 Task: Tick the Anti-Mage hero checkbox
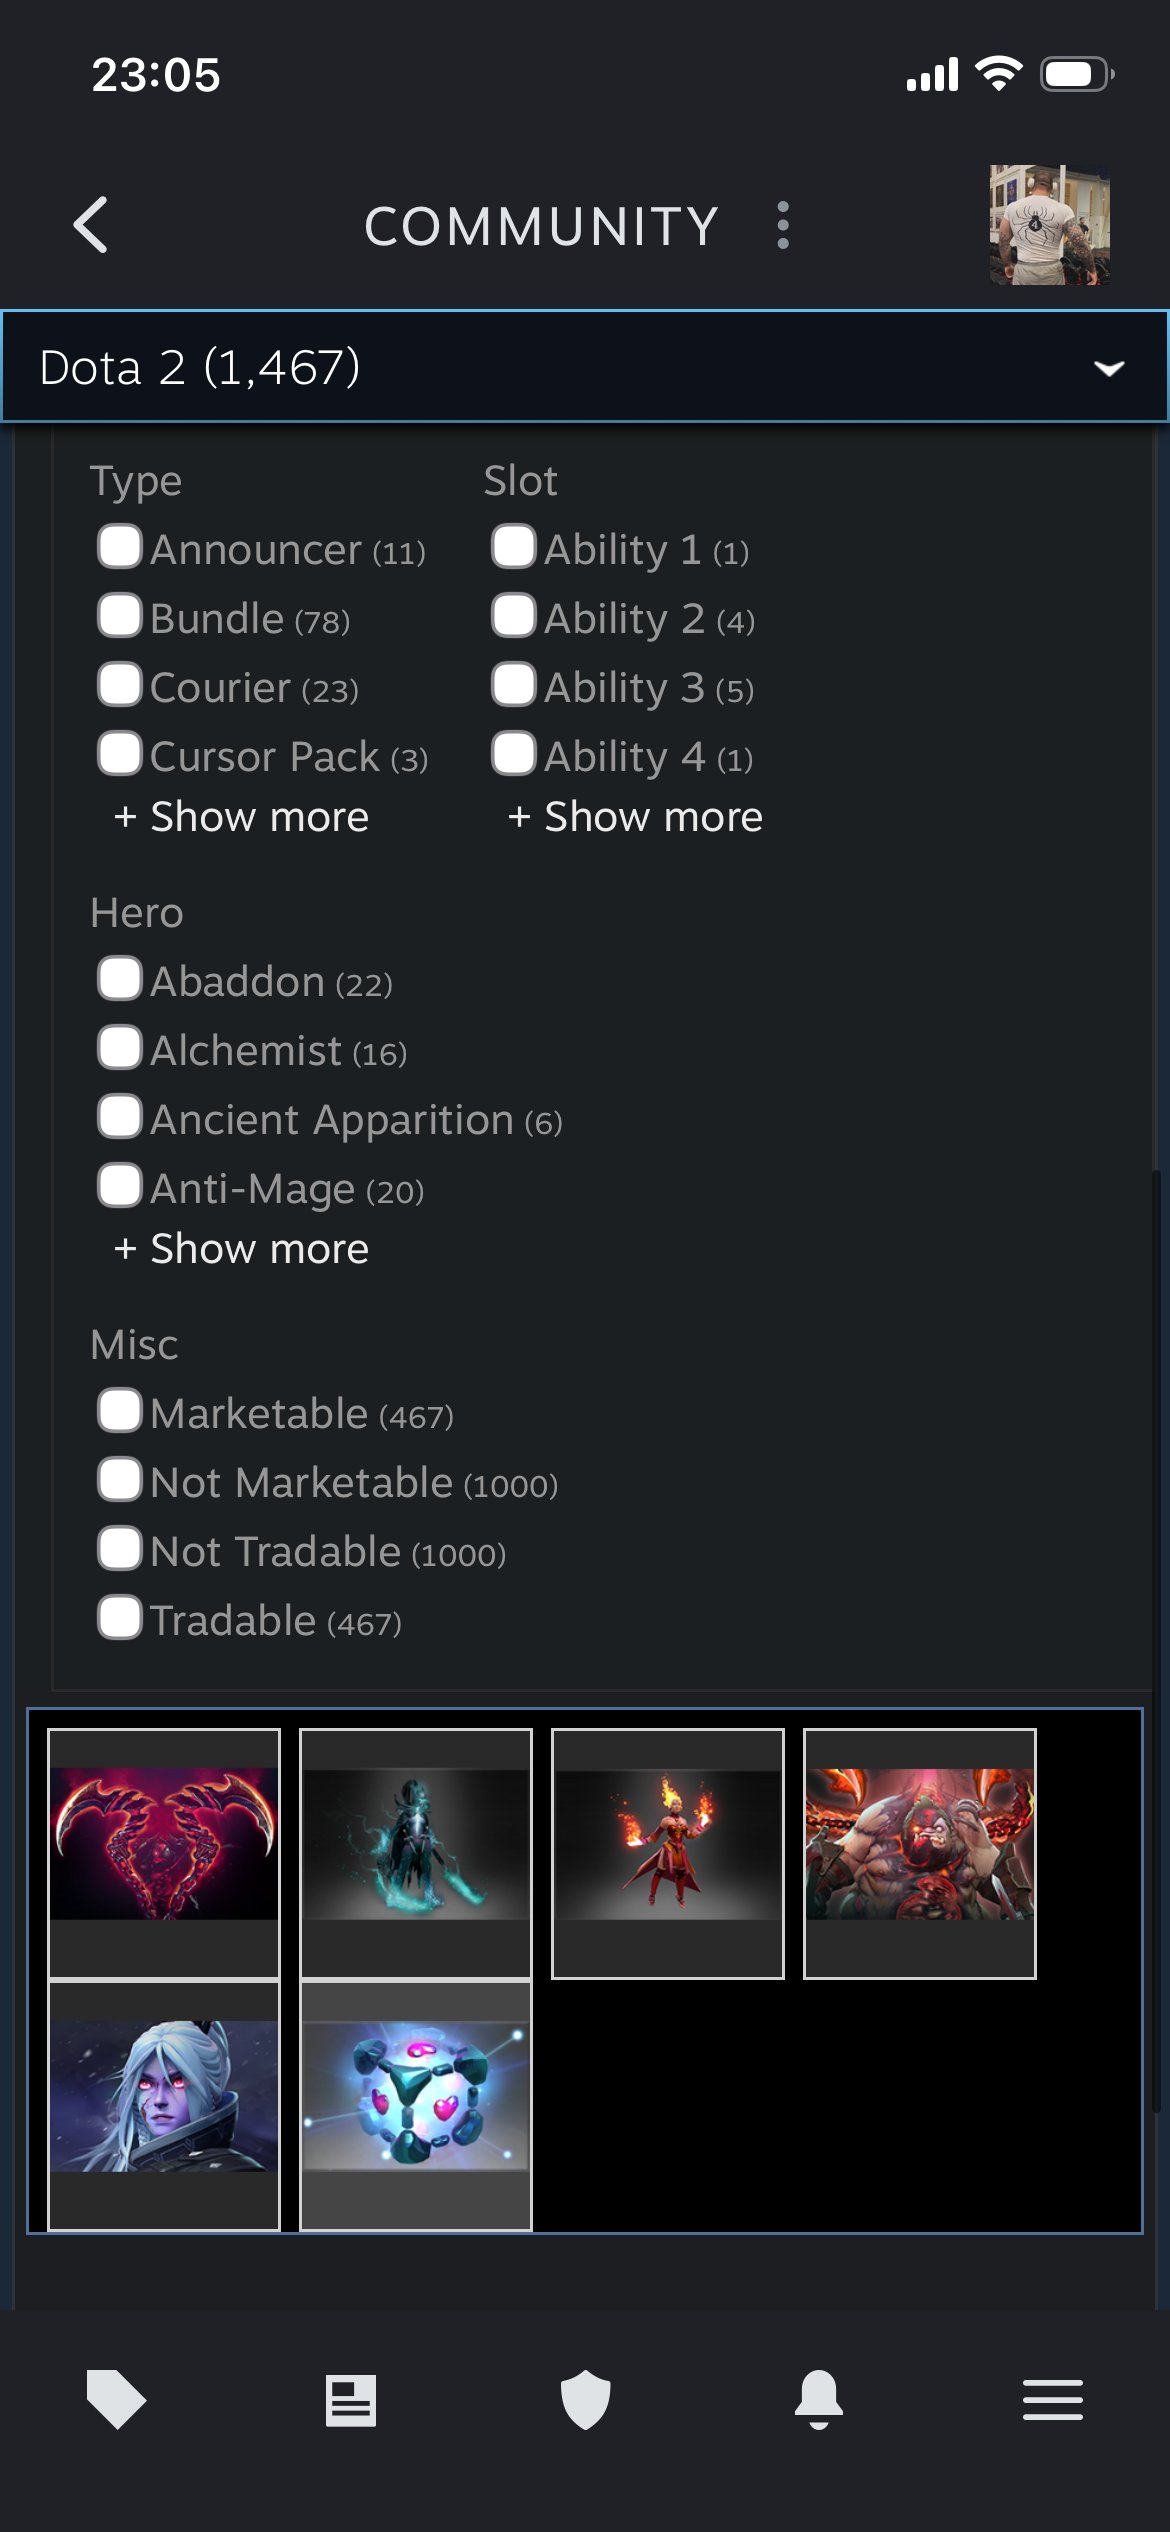point(120,1186)
